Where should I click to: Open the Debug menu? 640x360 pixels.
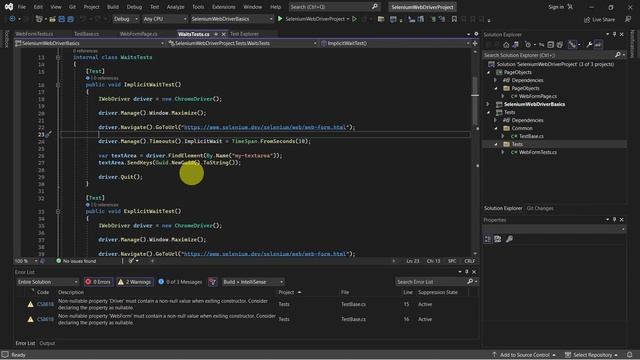coord(134,7)
